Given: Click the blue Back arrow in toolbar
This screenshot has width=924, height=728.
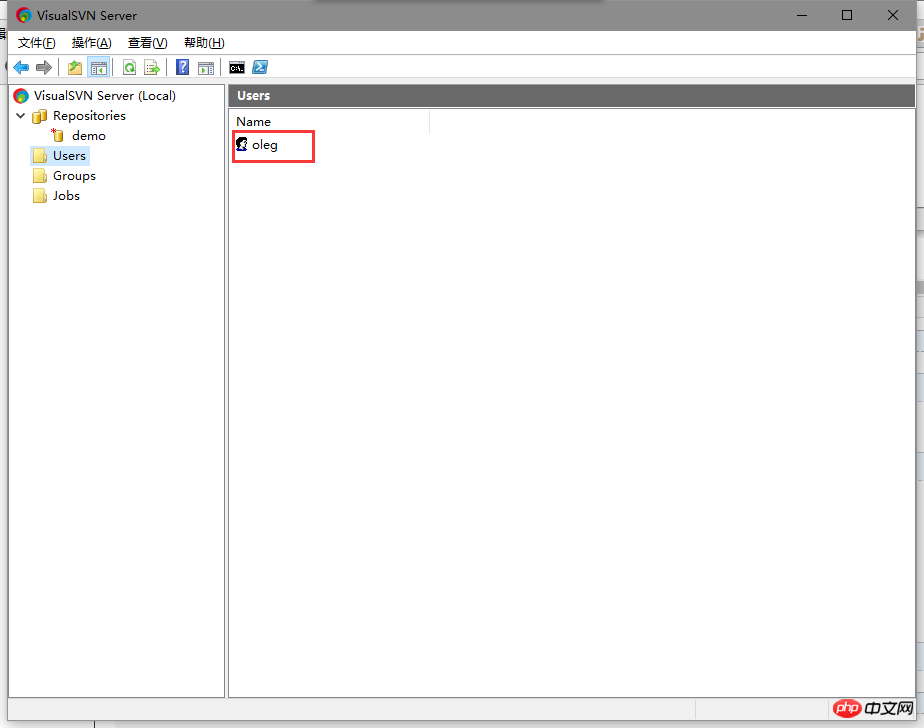Looking at the screenshot, I should point(21,68).
